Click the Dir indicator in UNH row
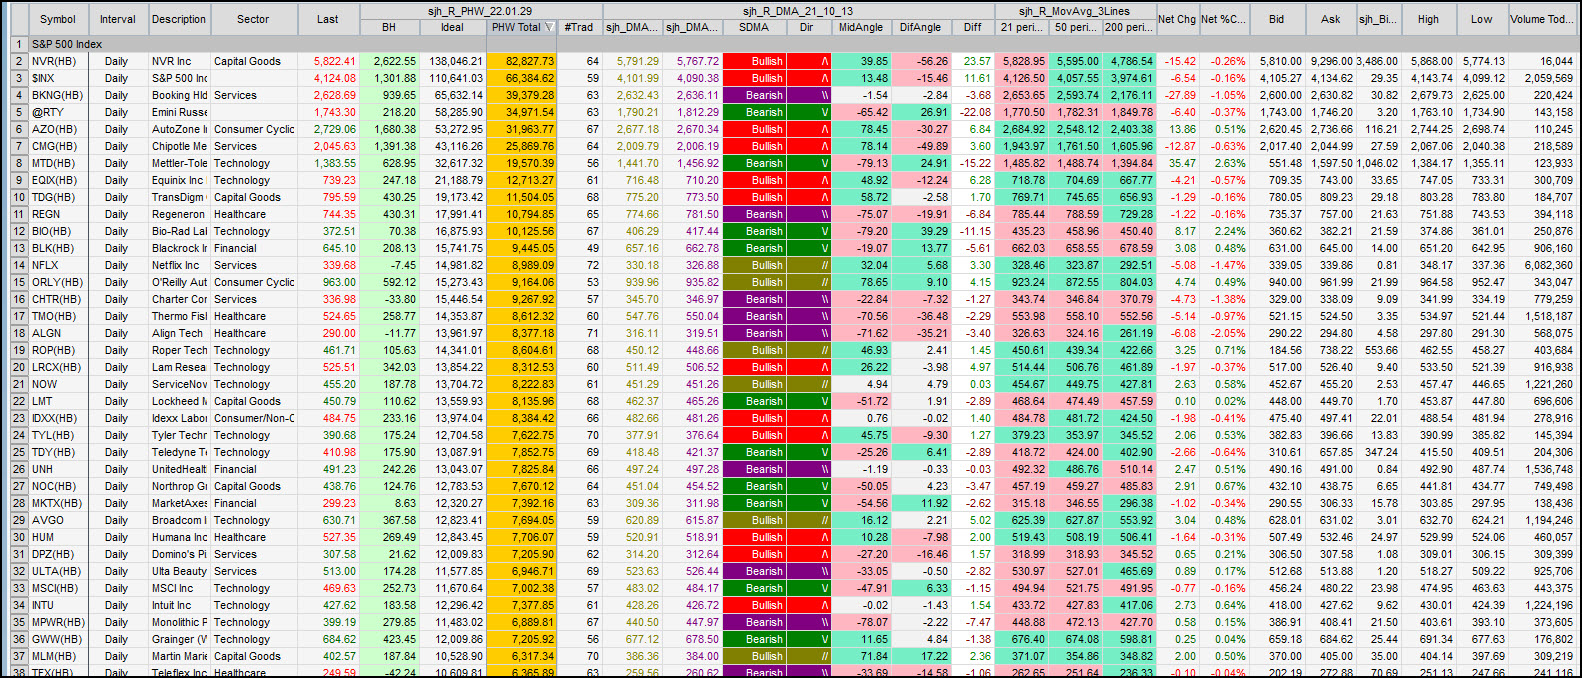Image resolution: width=1582 pixels, height=678 pixels. [809, 469]
